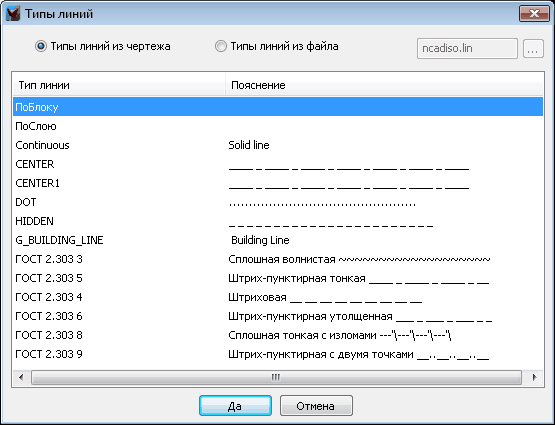
Task: Click the Отмена cancel button
Action: coord(316,406)
